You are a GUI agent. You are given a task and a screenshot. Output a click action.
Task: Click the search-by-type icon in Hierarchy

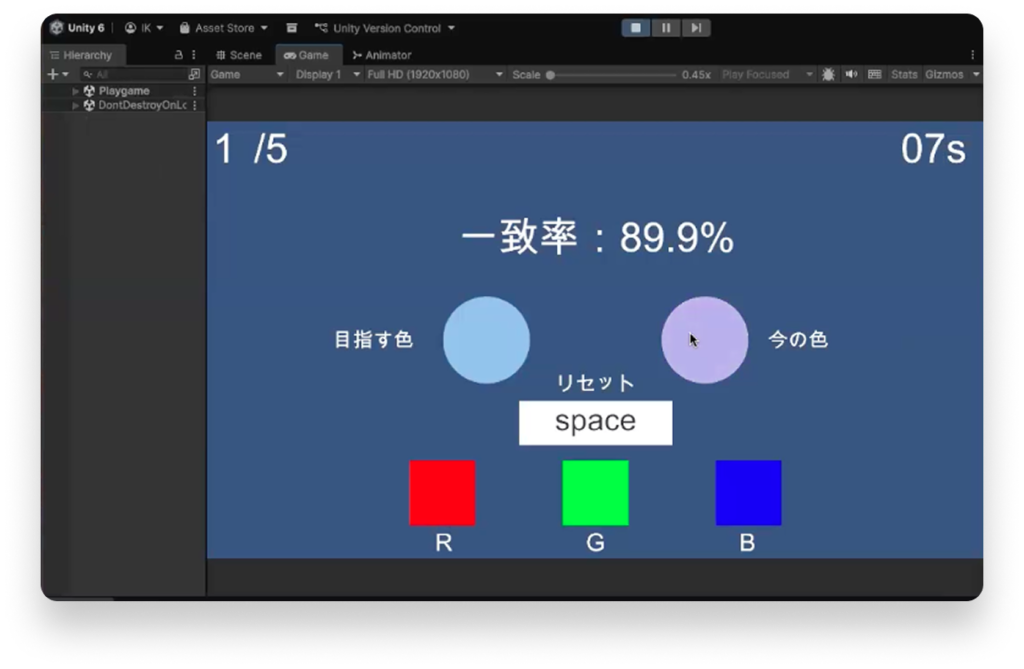pos(194,75)
